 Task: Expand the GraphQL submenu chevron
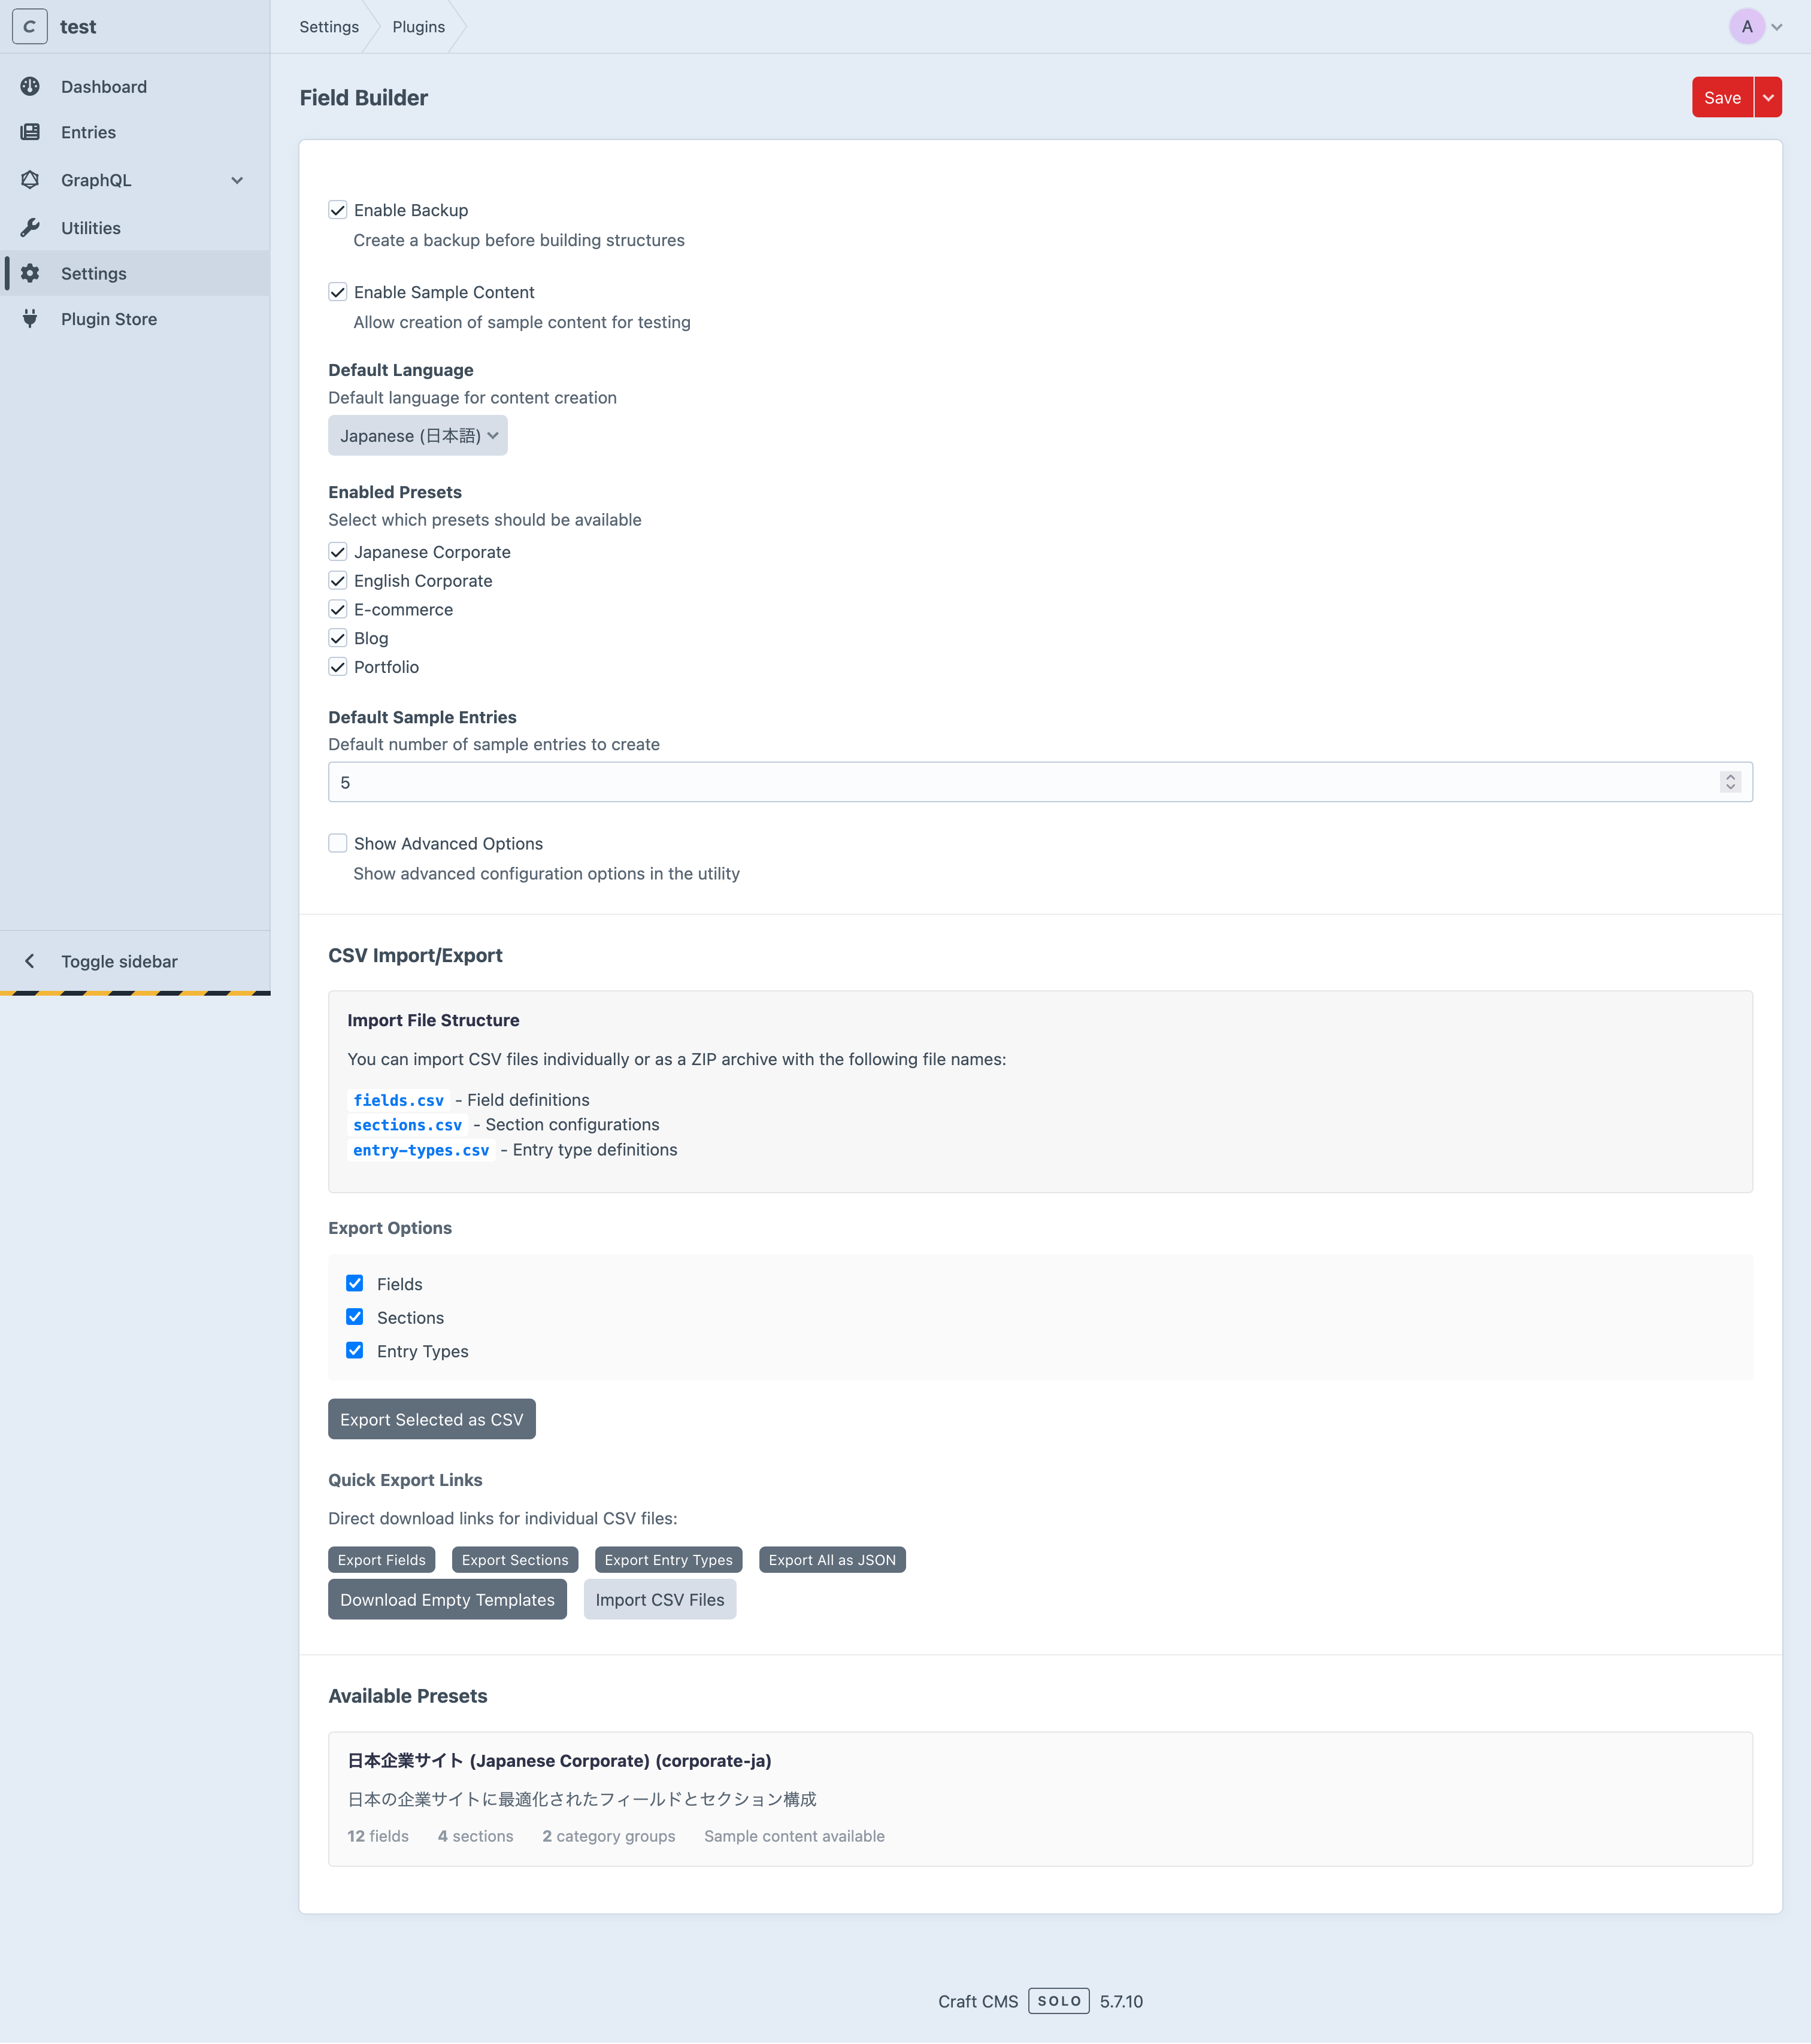point(237,180)
